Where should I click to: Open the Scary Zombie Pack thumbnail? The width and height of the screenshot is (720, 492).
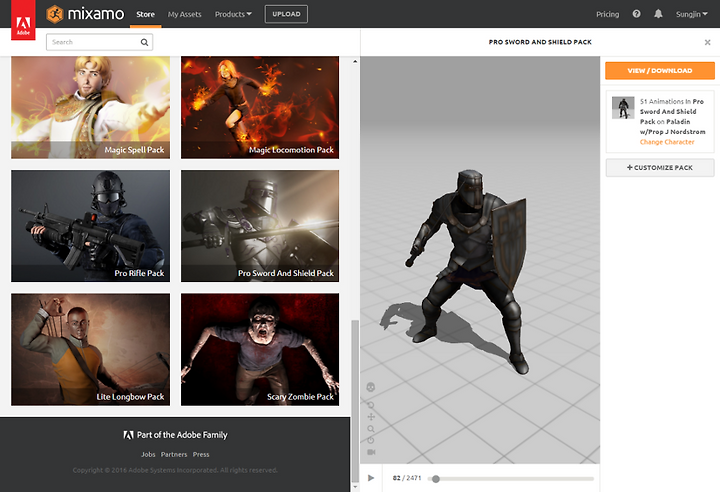260,350
